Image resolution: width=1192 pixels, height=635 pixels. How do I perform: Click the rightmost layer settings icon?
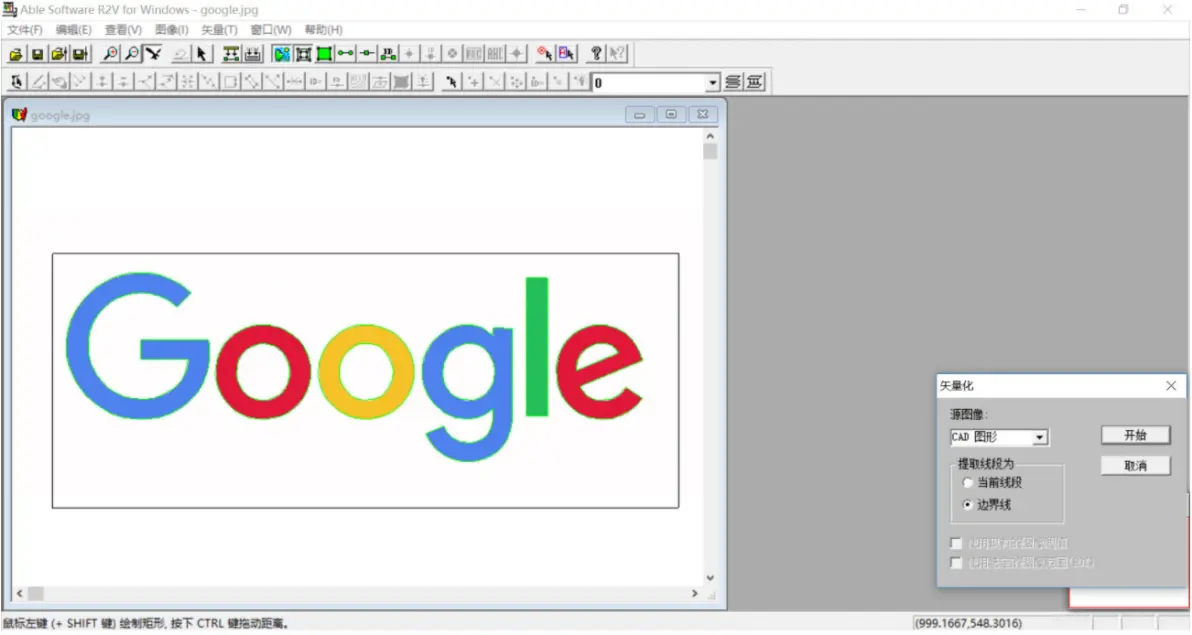click(x=754, y=82)
